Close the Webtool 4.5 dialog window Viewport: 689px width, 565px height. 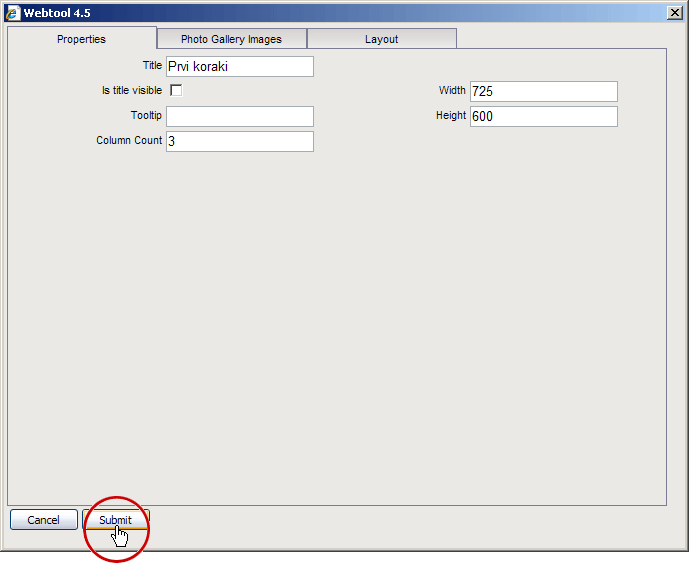[x=674, y=13]
